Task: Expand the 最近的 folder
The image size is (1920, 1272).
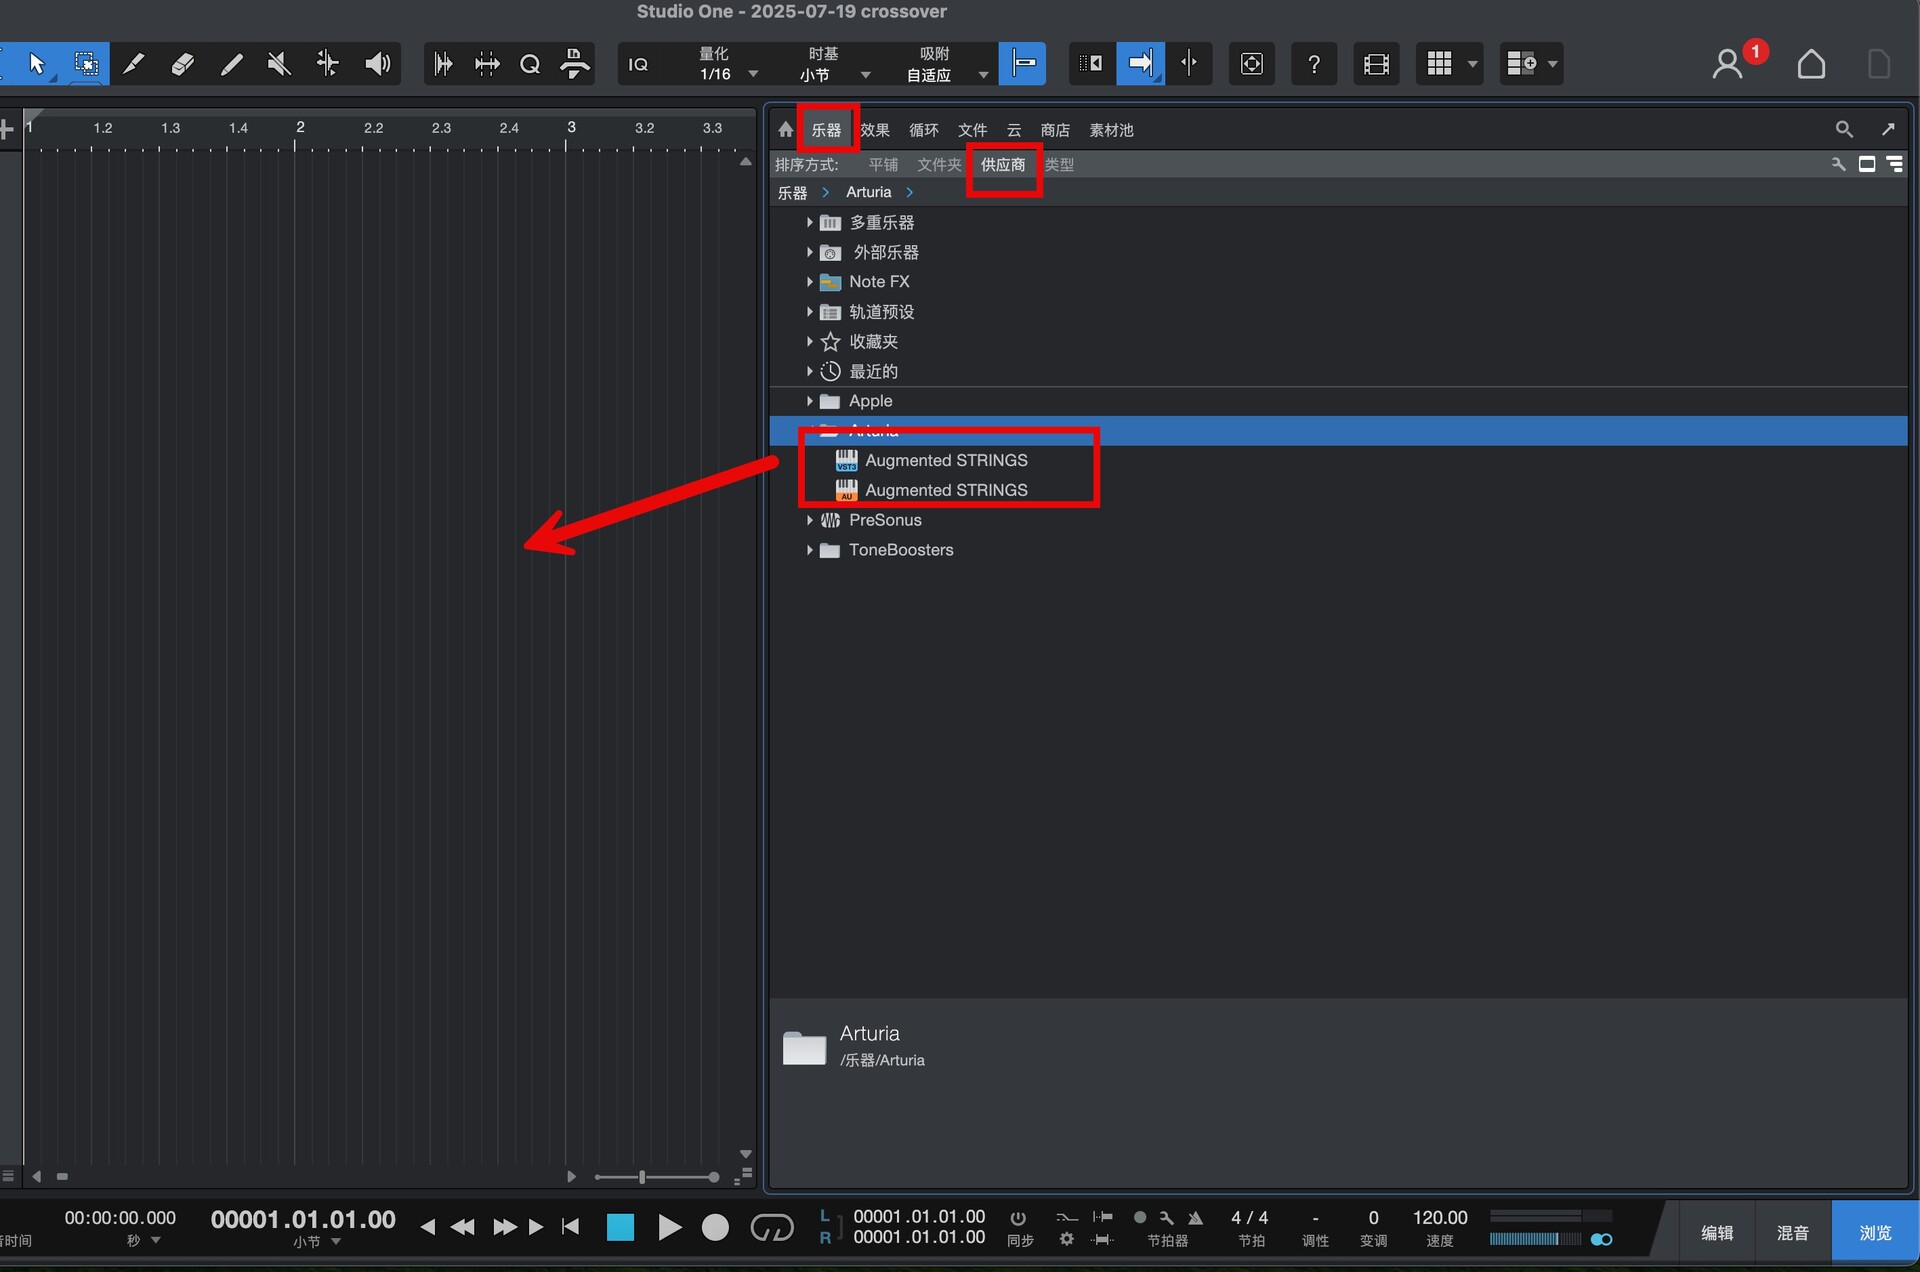Action: coord(809,371)
